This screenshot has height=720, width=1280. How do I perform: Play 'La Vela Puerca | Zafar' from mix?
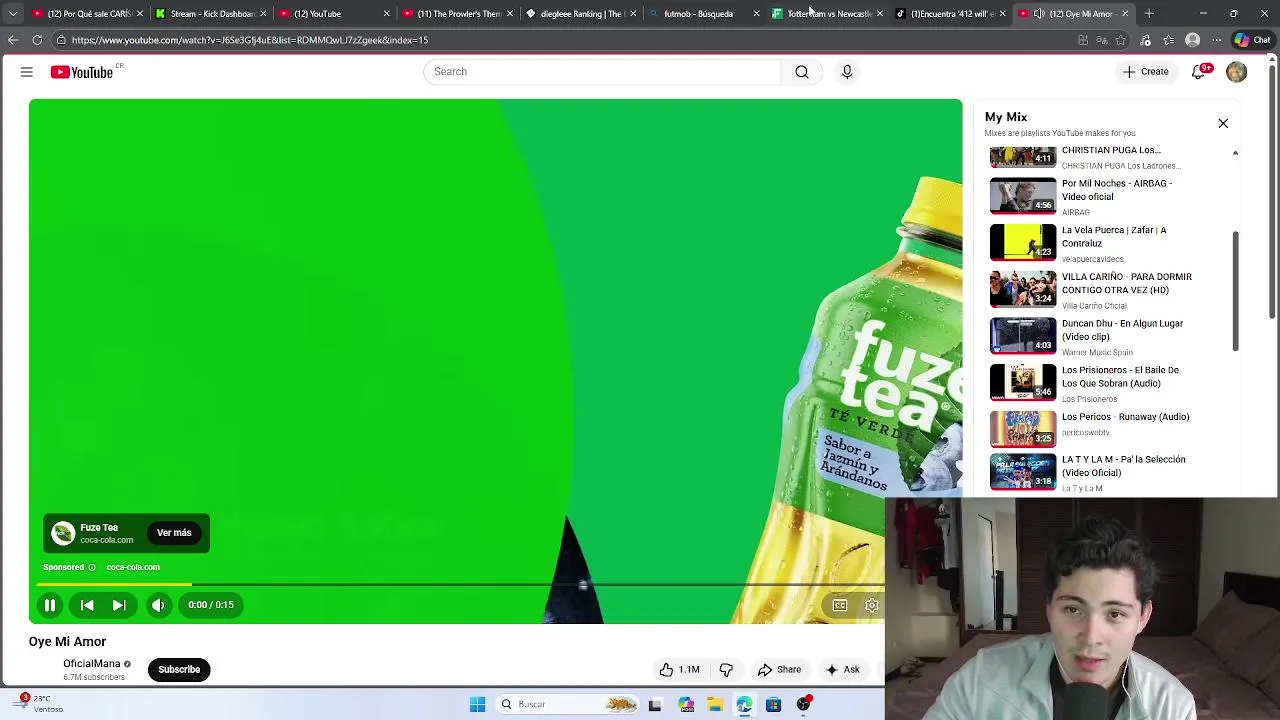(x=1108, y=243)
